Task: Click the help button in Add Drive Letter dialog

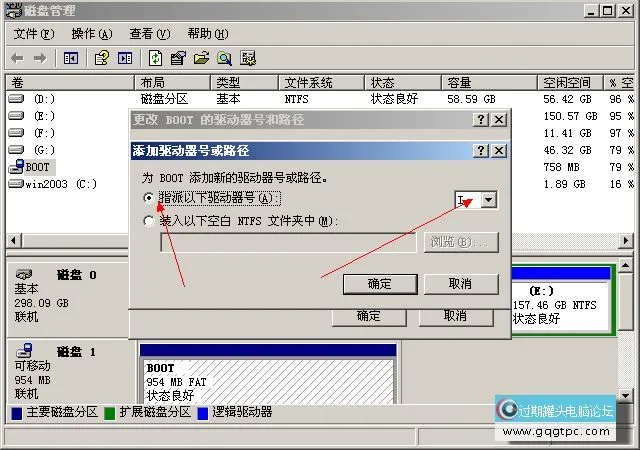Action: (481, 151)
